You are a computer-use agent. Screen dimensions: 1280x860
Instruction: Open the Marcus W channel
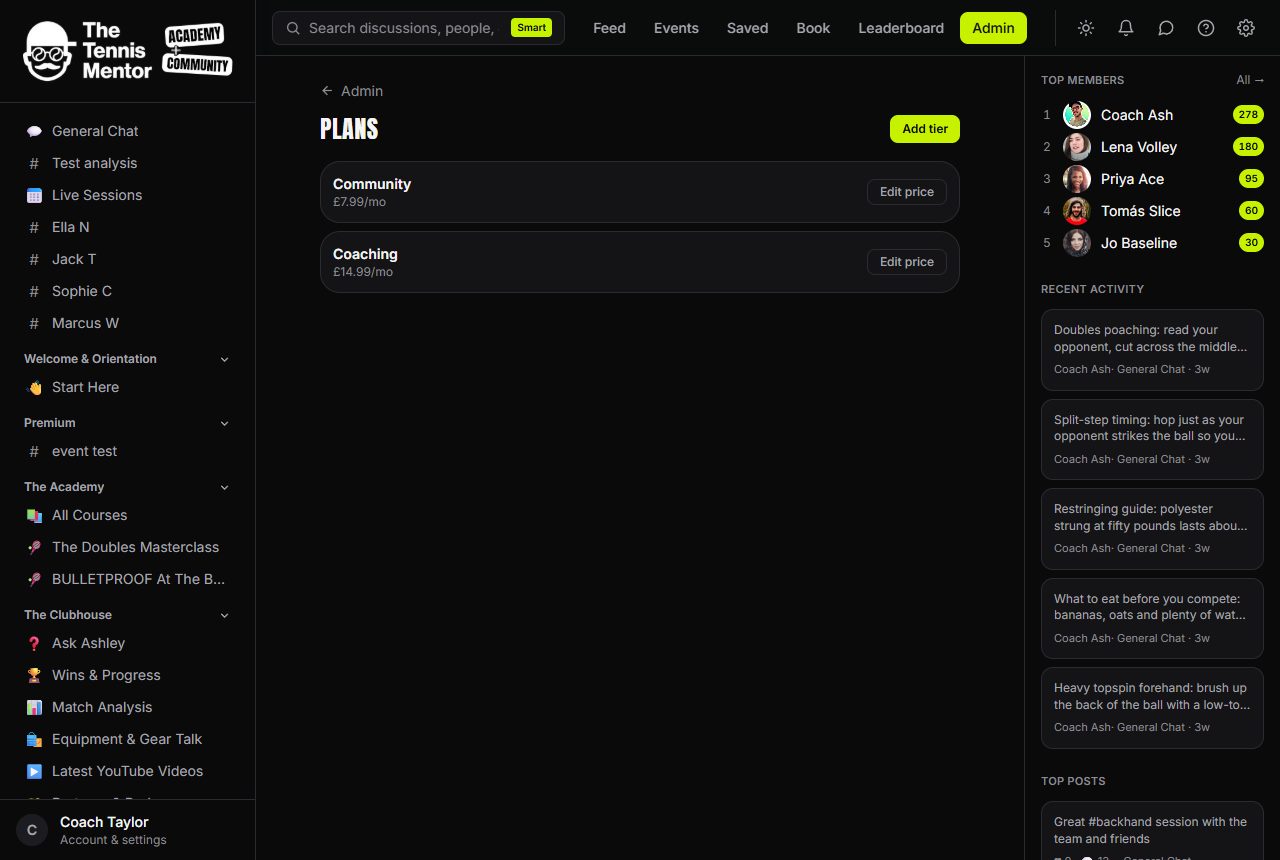127,323
